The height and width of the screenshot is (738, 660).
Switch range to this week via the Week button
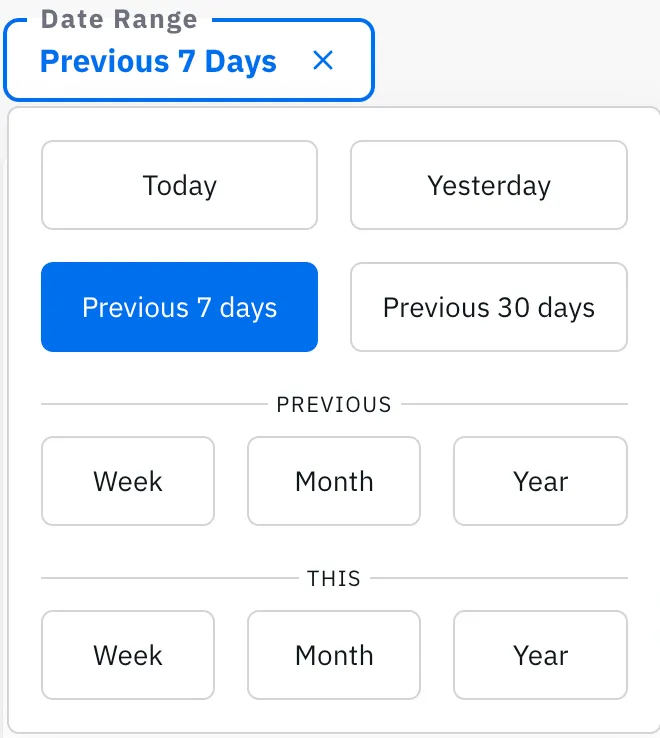128,655
